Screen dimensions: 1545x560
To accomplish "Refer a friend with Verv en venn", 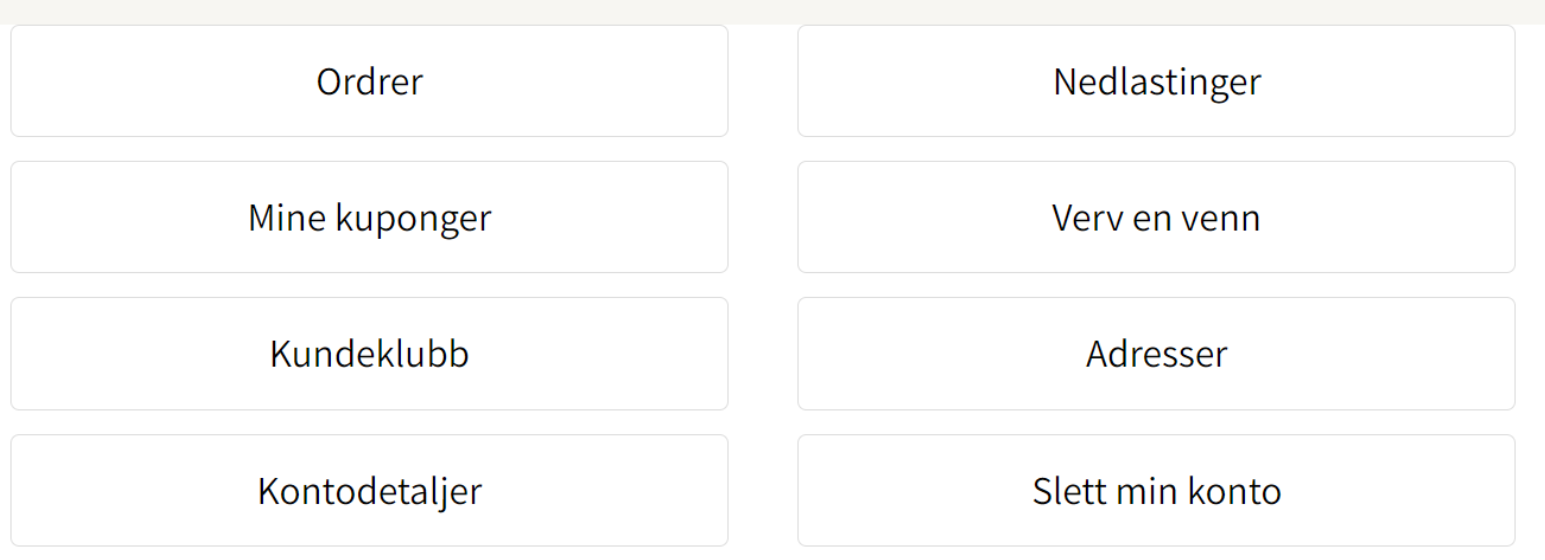I will pyautogui.click(x=1156, y=217).
